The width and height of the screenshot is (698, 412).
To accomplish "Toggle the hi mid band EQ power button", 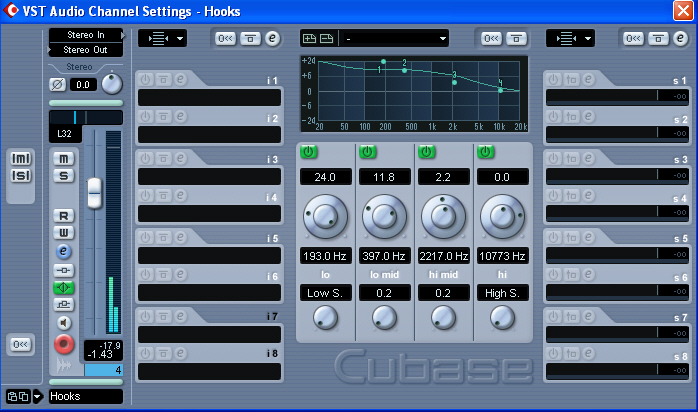I will pyautogui.click(x=426, y=152).
